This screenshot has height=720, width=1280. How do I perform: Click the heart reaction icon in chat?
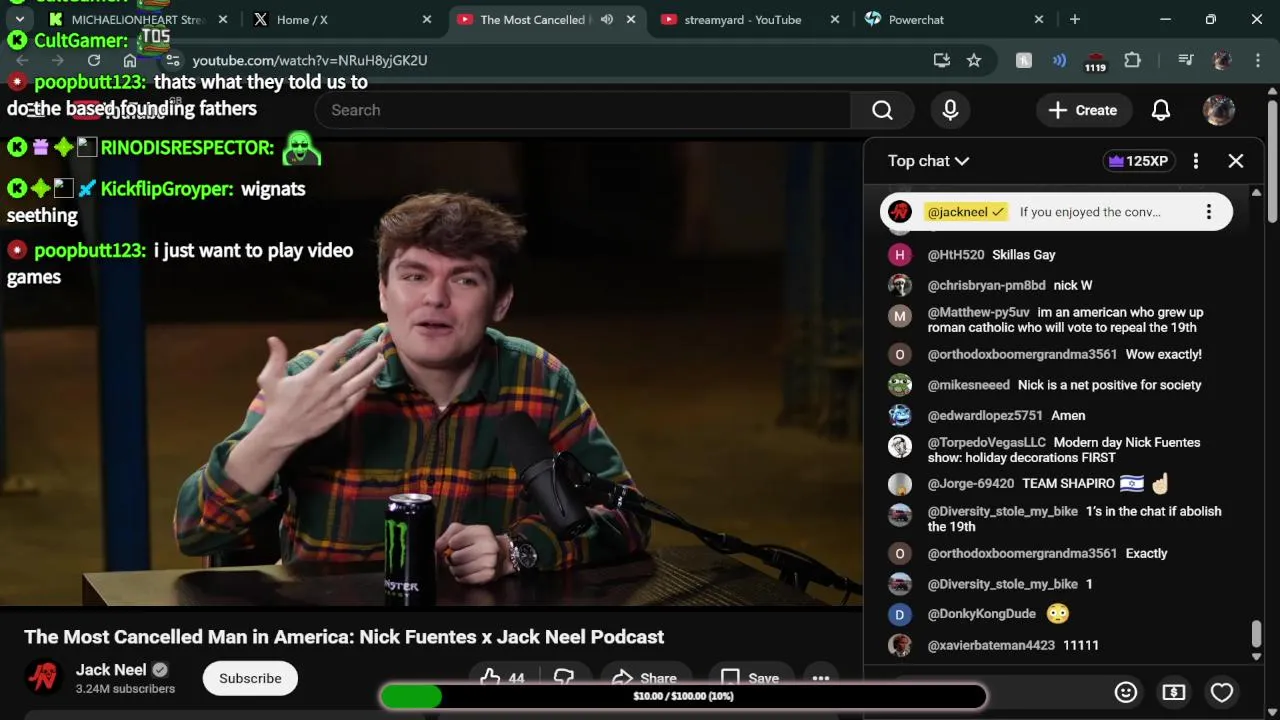(x=1222, y=692)
